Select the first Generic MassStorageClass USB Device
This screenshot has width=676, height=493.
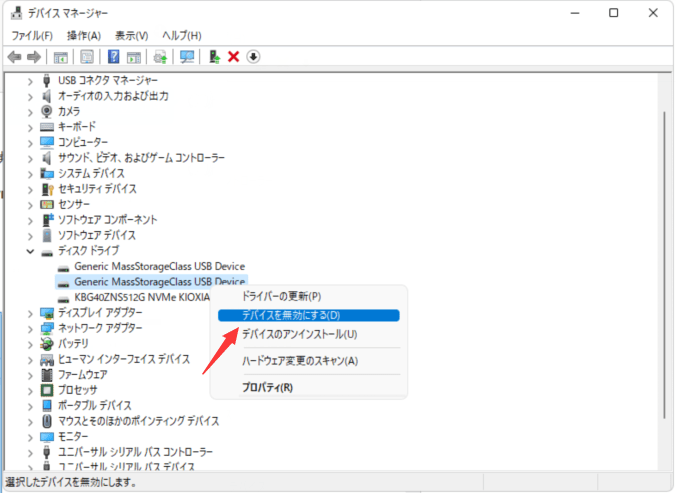pos(159,266)
